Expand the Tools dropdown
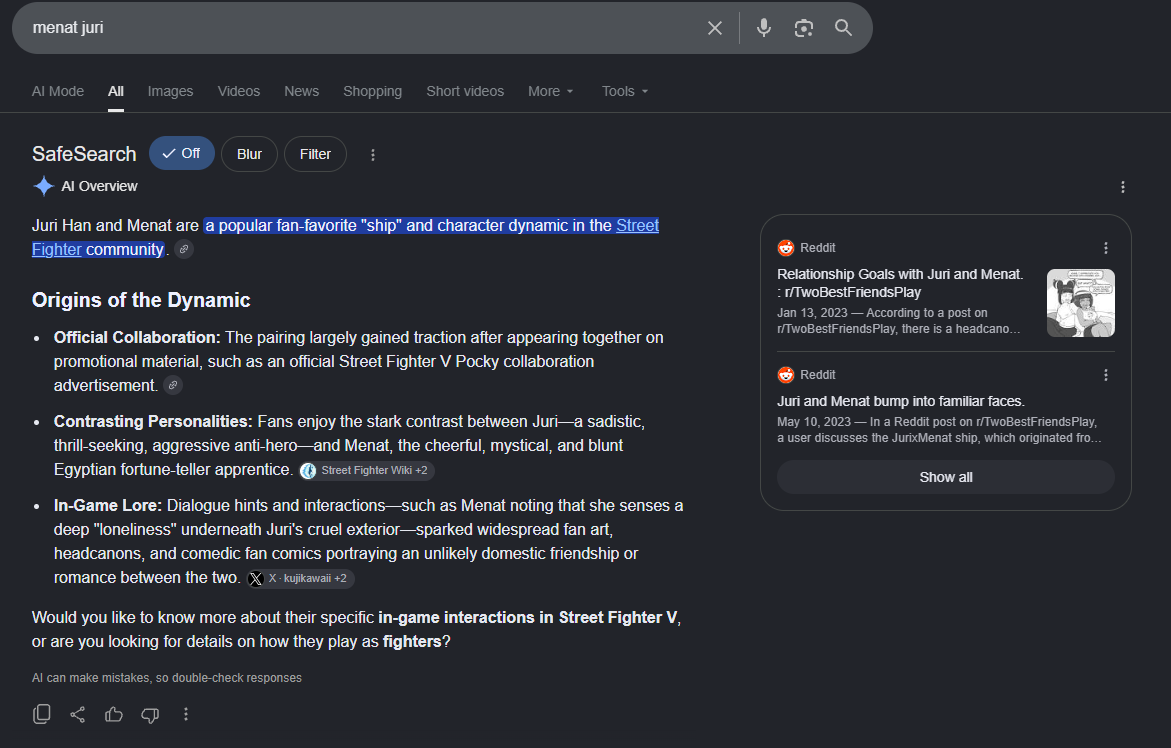This screenshot has height=748, width=1171. tap(625, 91)
